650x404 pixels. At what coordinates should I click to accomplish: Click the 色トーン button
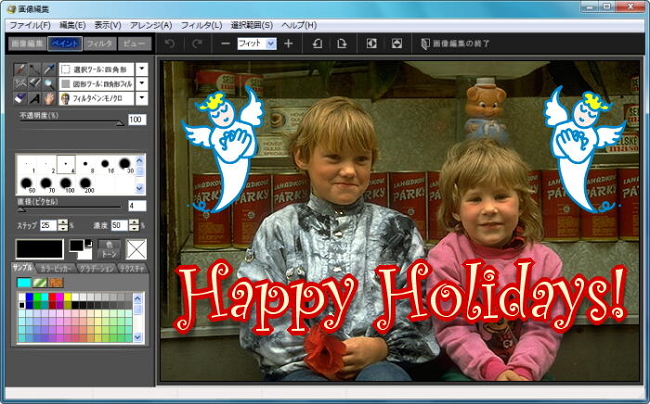coord(108,247)
